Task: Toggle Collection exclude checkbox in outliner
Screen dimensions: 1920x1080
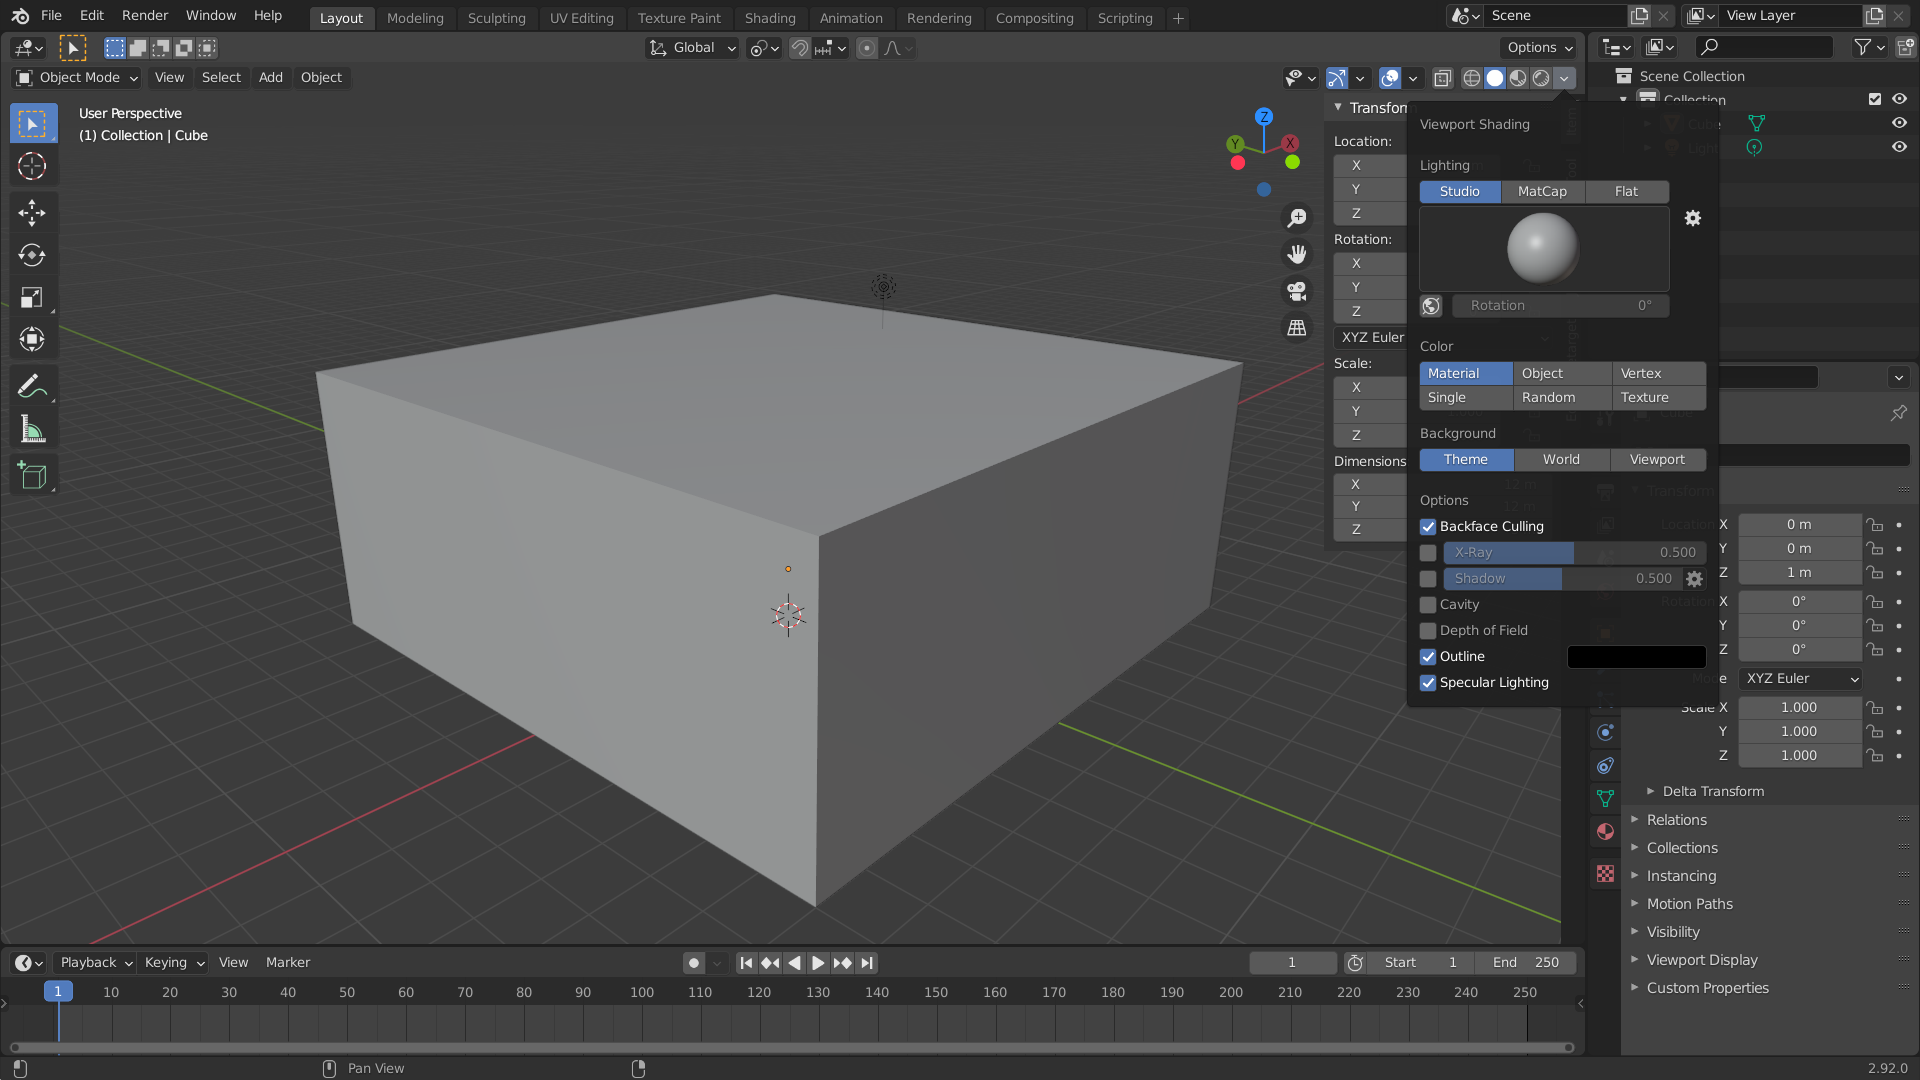Action: point(1875,99)
